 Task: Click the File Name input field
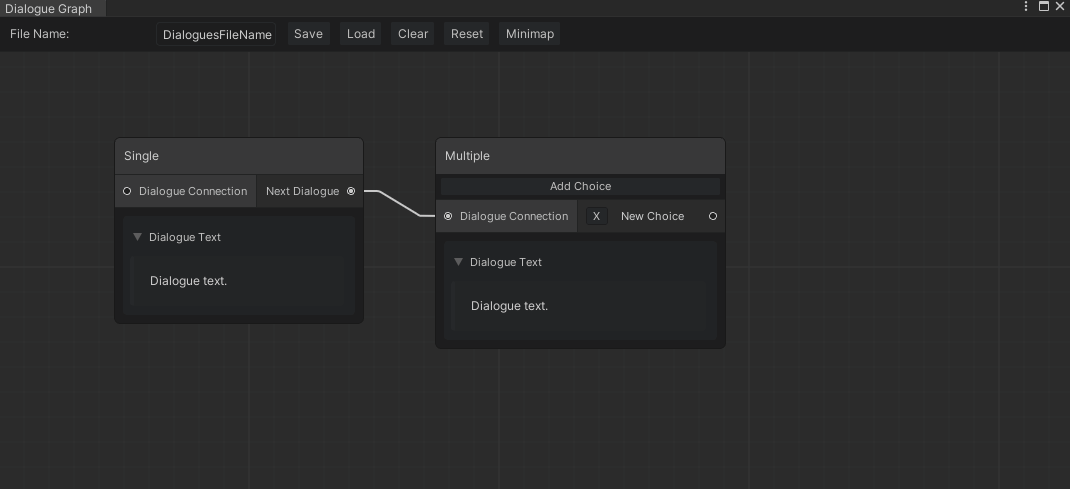point(217,34)
